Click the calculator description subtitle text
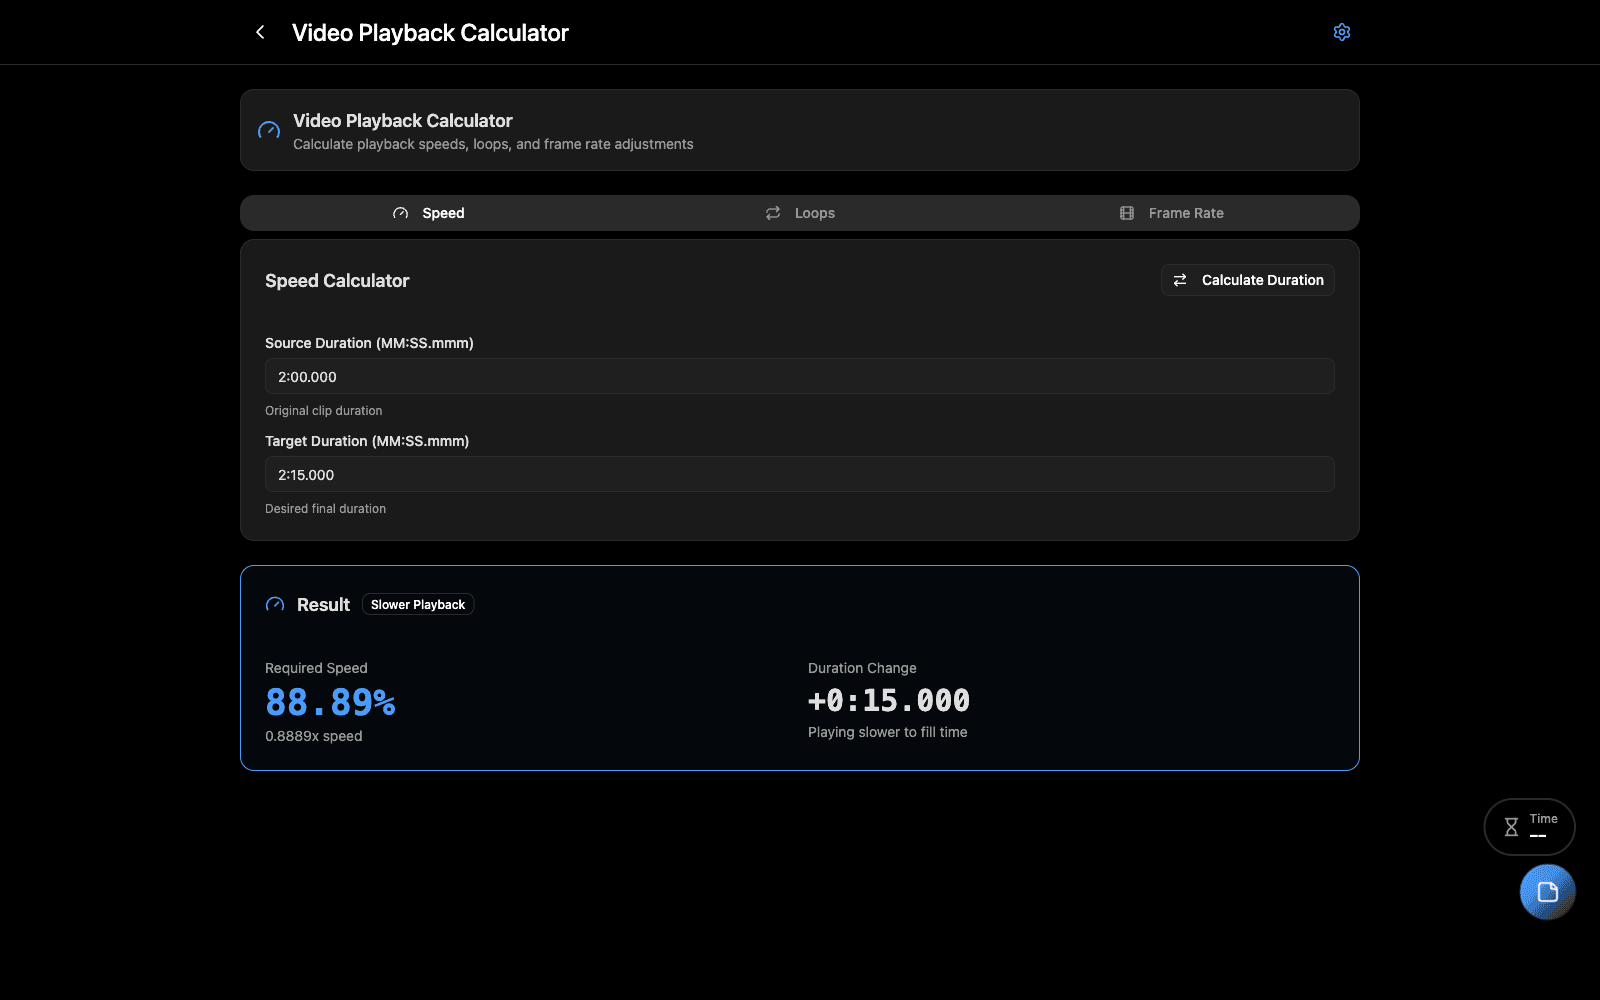This screenshot has width=1600, height=1000. [493, 144]
